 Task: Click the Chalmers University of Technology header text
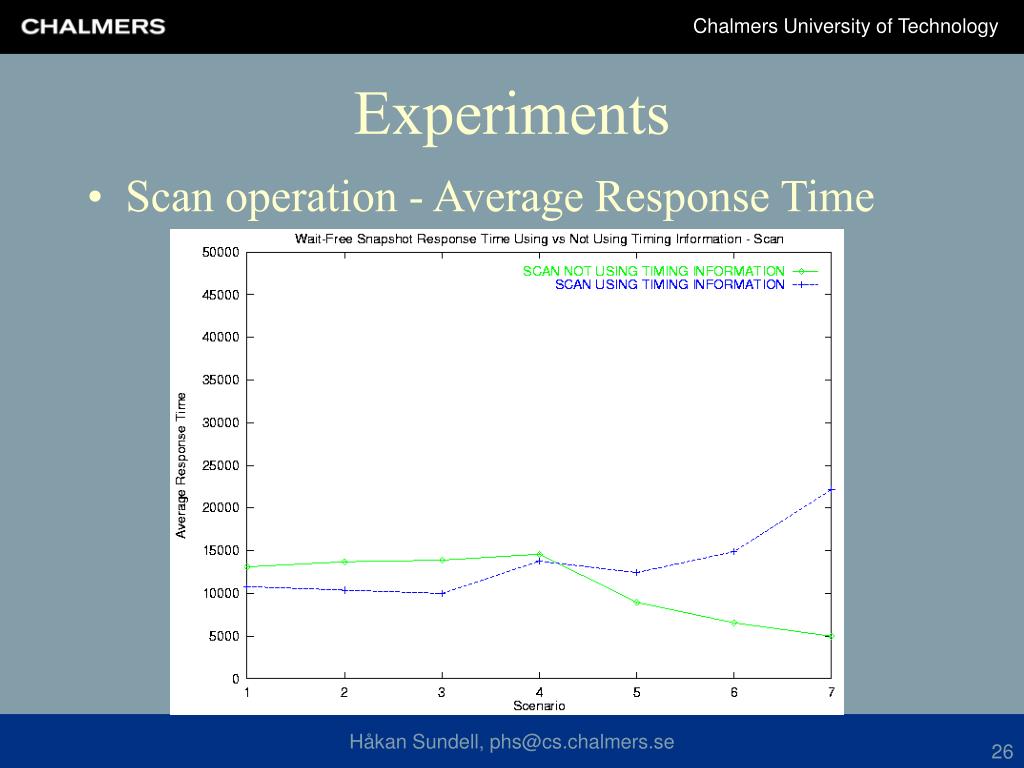point(845,26)
